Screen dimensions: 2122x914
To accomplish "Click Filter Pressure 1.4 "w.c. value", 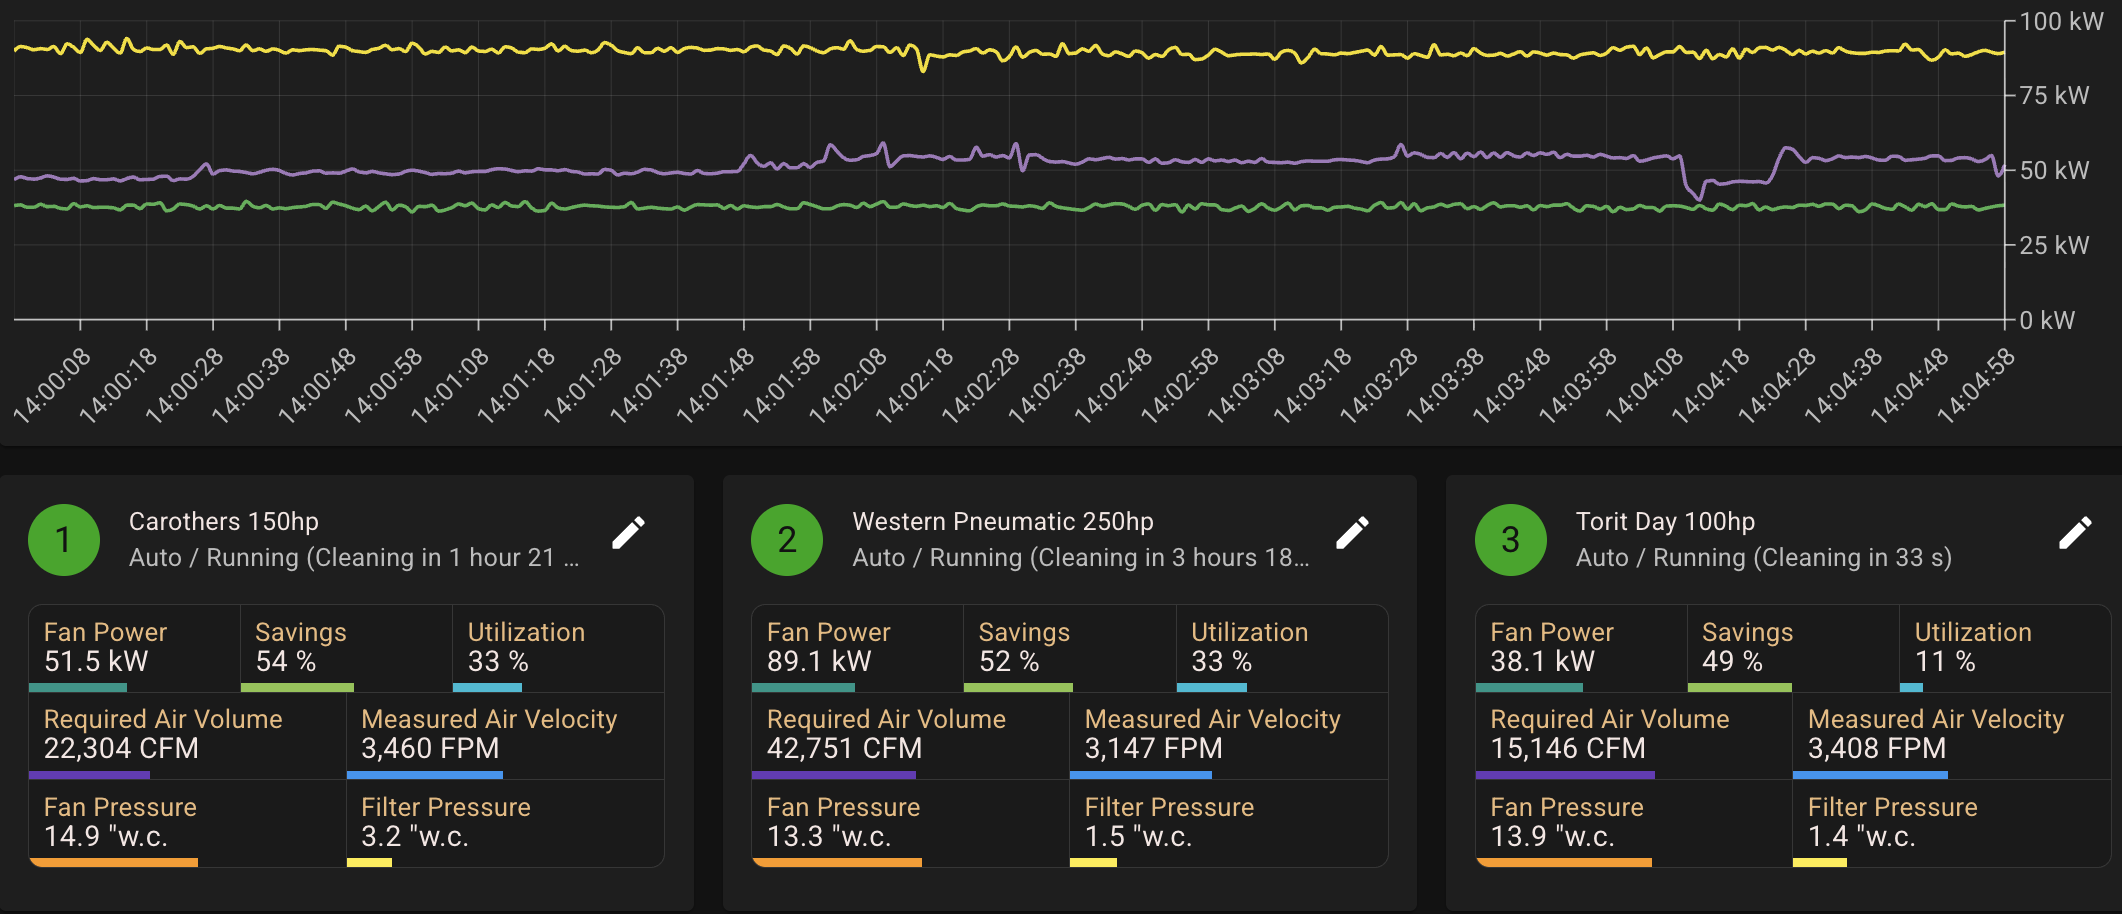I will (x=1862, y=836).
